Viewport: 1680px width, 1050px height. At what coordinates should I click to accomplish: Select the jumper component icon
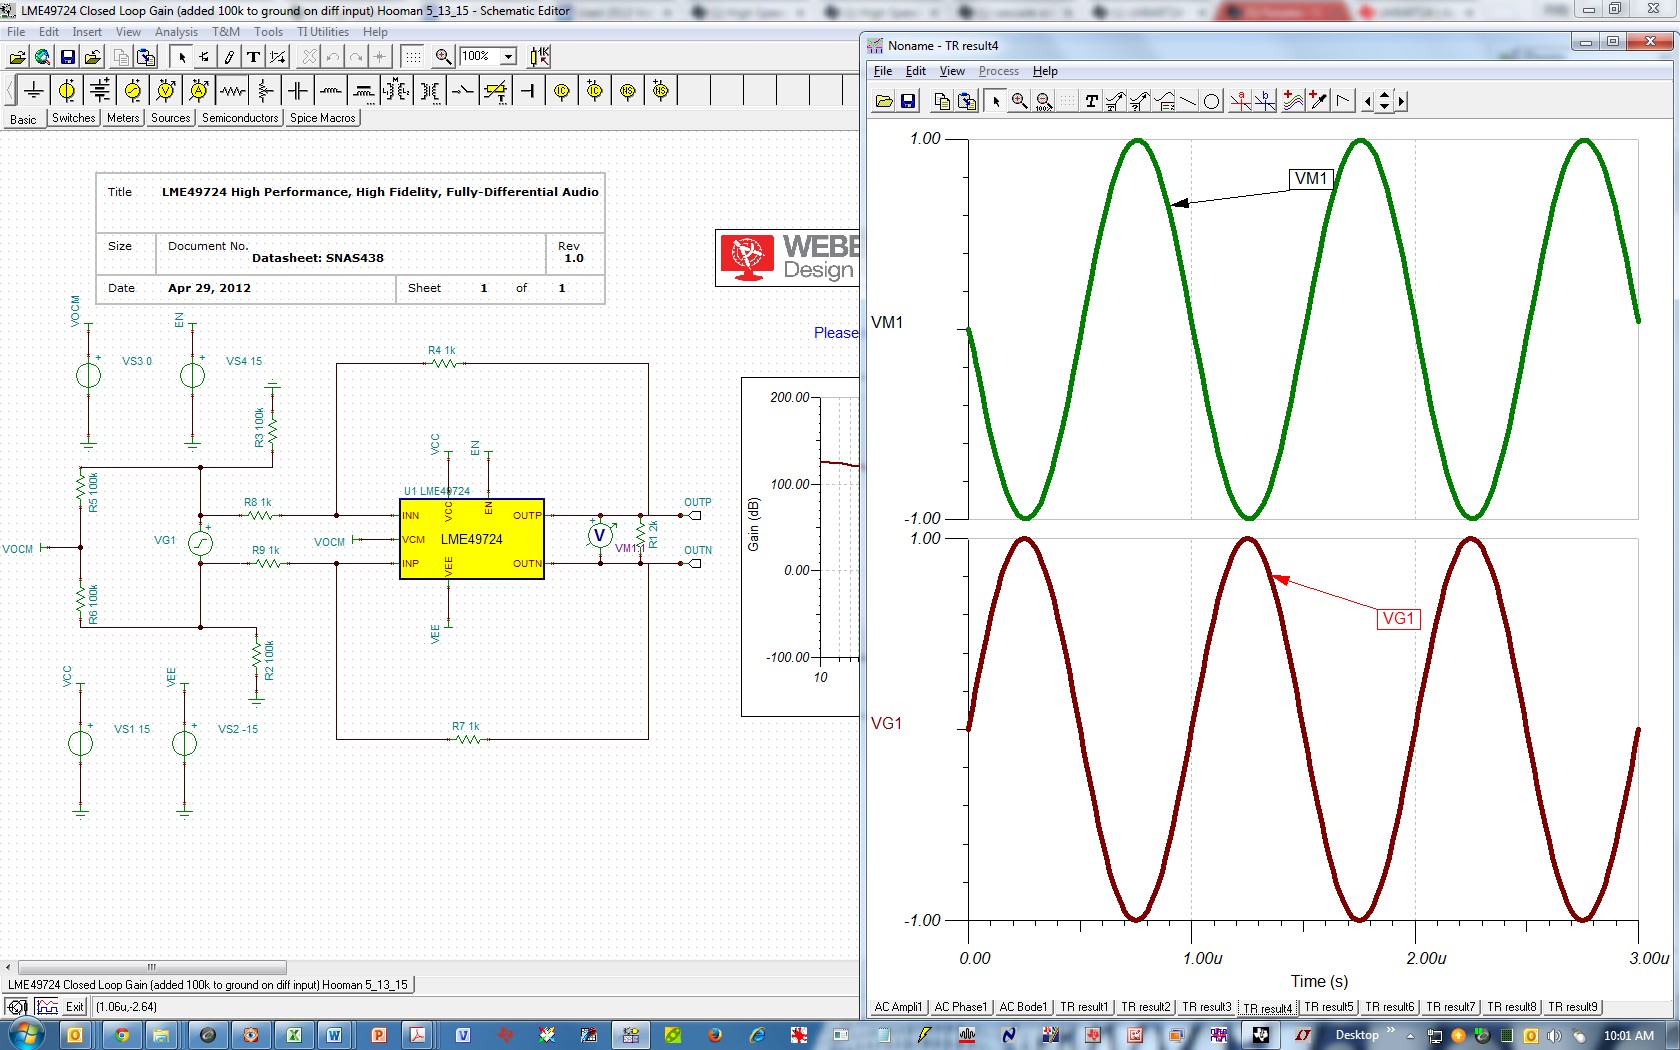coord(529,91)
